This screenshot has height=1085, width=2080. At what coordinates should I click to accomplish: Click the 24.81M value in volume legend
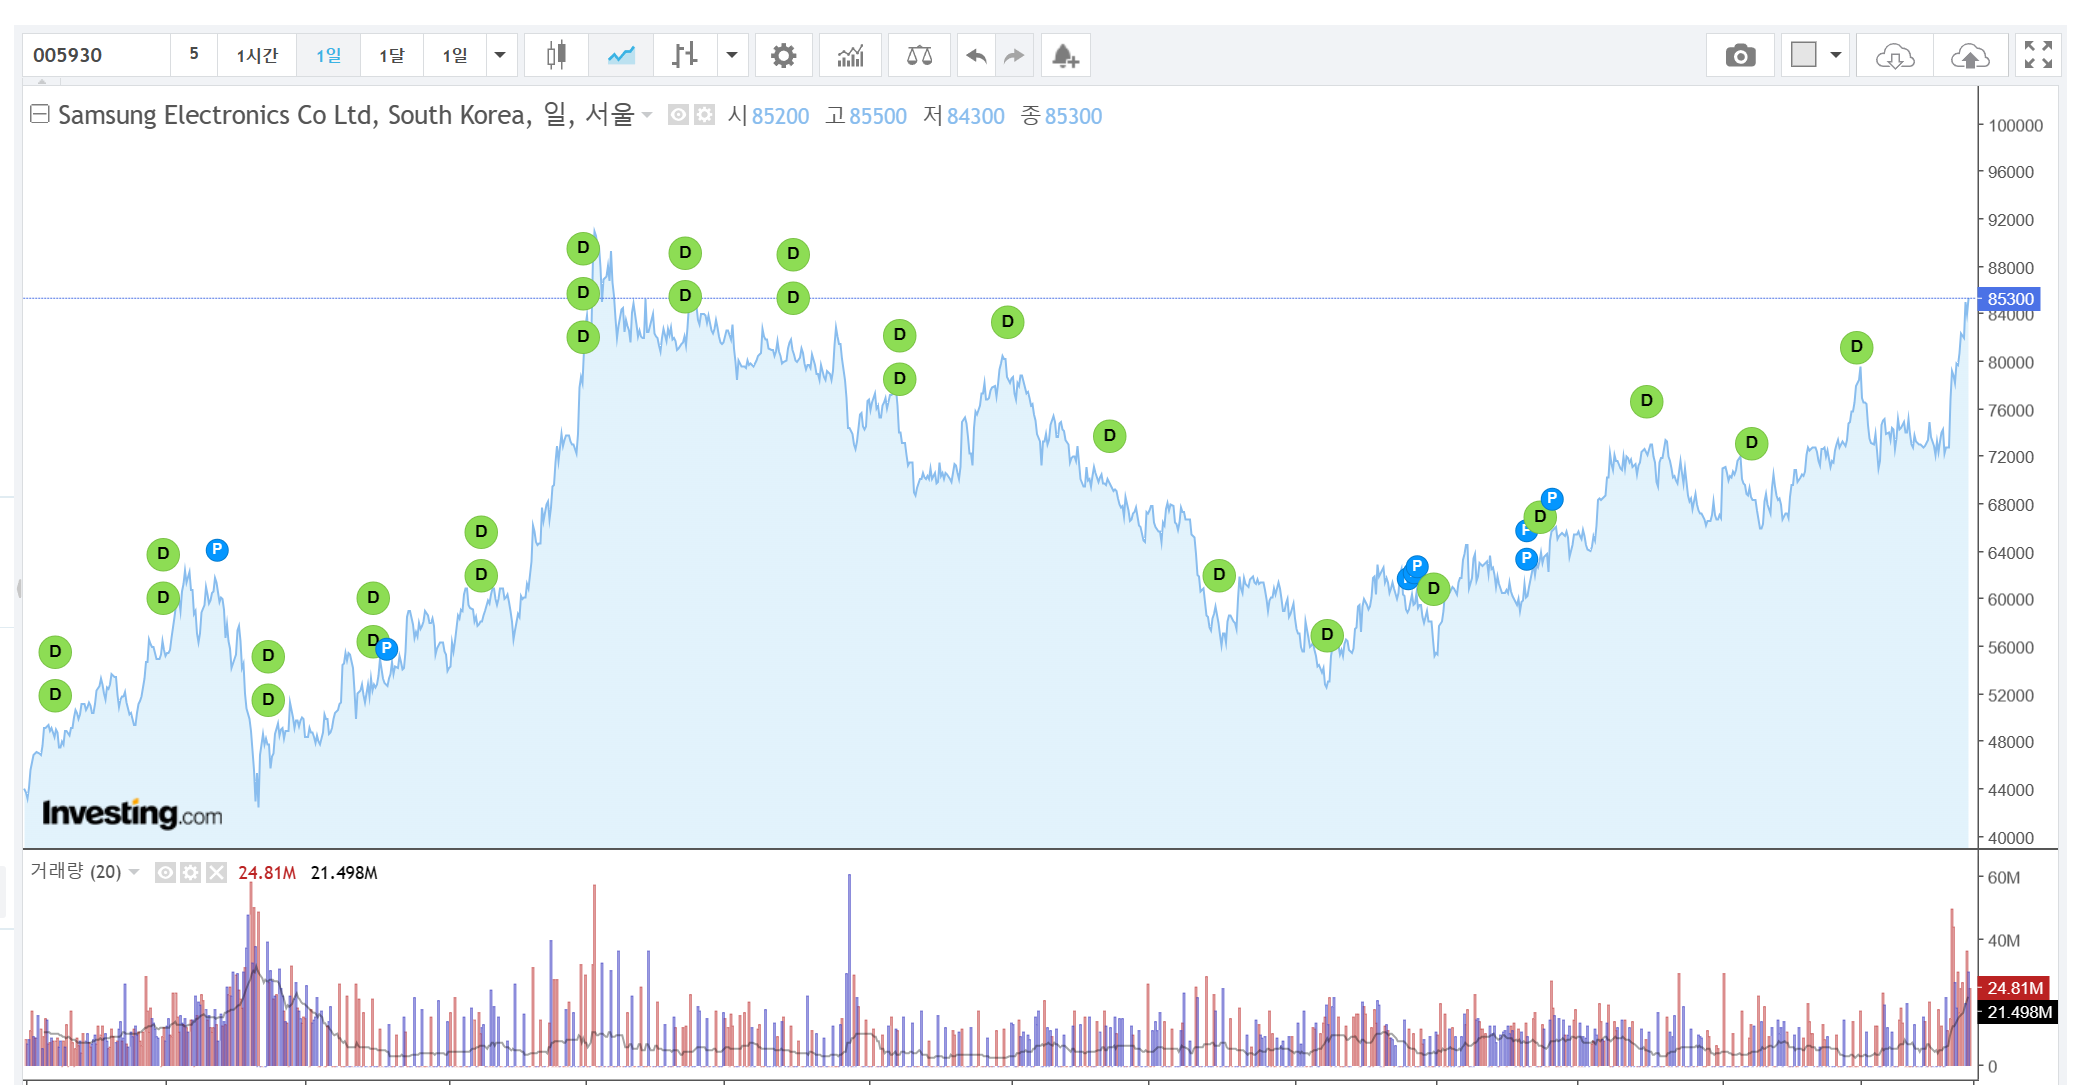267,873
